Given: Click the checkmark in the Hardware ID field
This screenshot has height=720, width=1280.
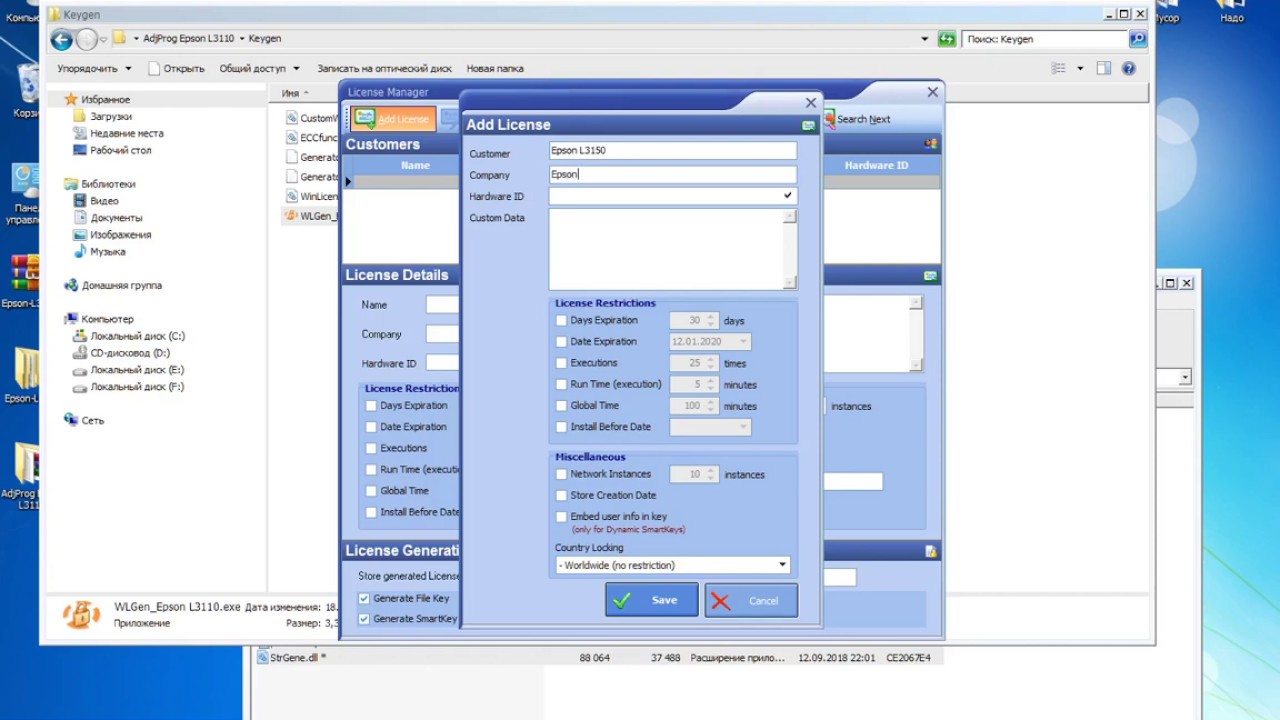Looking at the screenshot, I should (x=788, y=196).
